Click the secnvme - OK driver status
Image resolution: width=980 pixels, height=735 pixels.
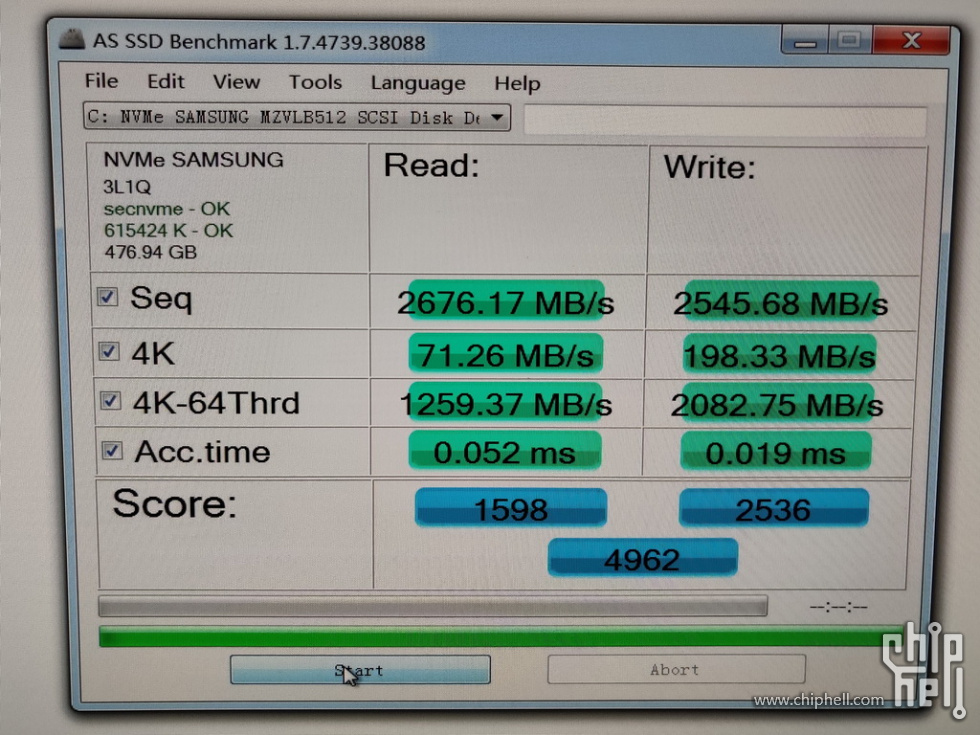[x=167, y=209]
